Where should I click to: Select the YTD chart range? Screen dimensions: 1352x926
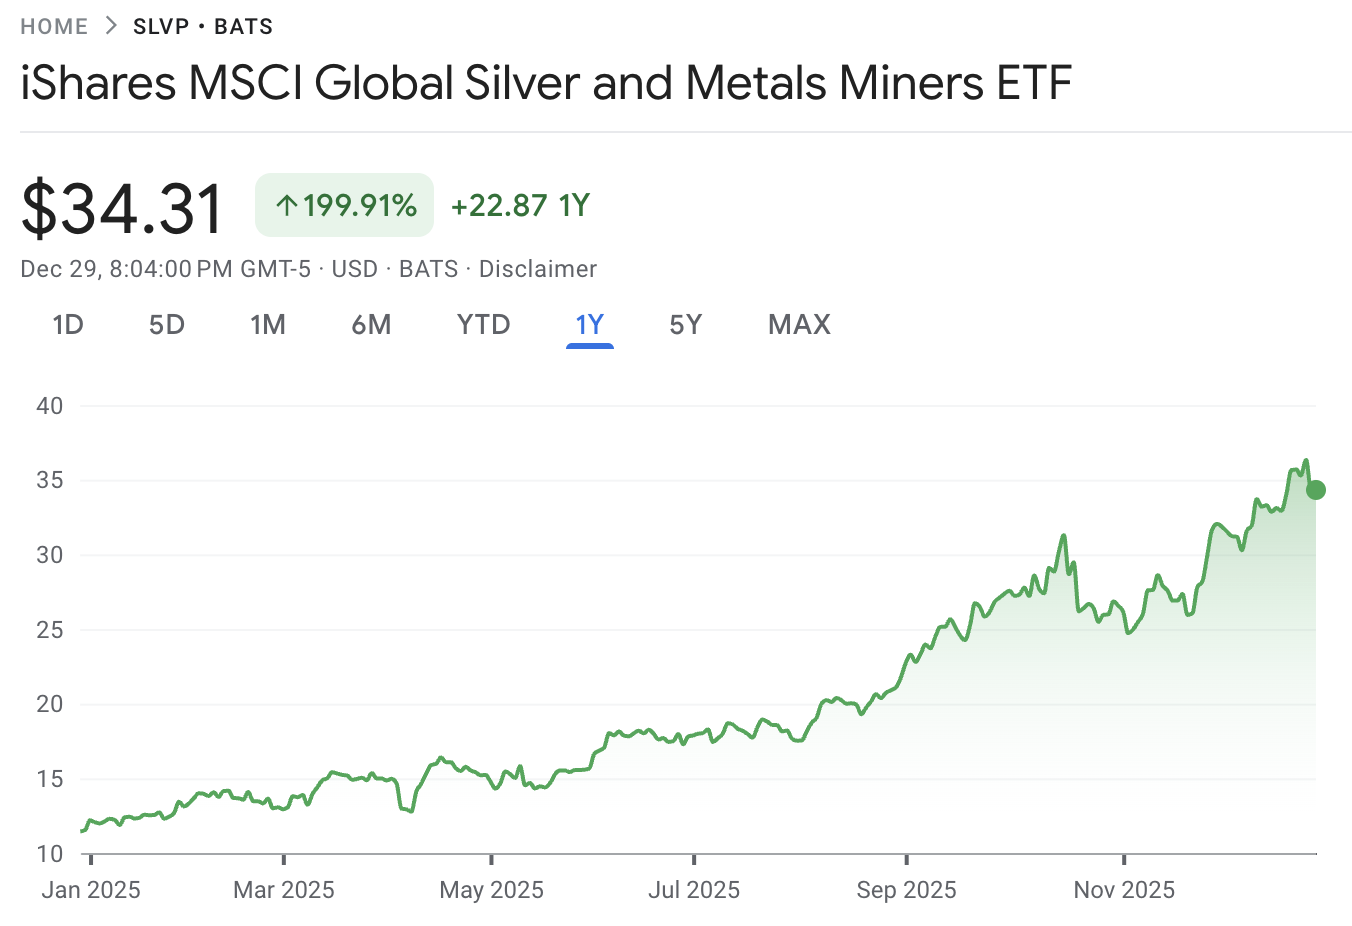pos(483,324)
